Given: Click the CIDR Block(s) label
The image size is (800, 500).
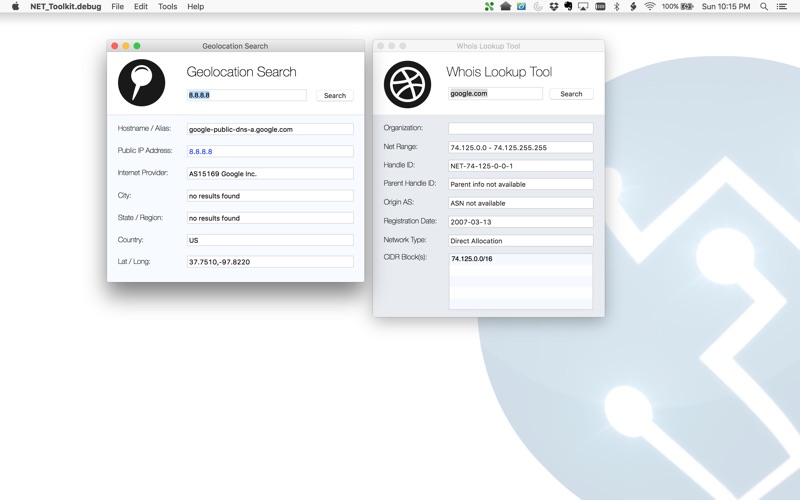Looking at the screenshot, I should coord(405,257).
